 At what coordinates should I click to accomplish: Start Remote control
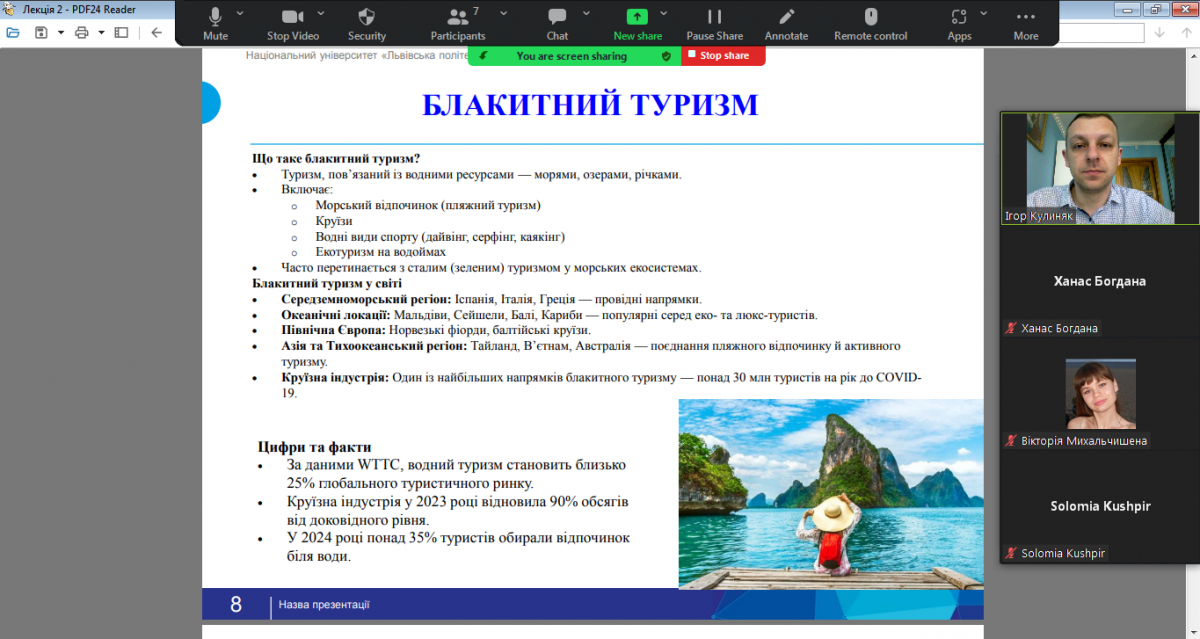pos(870,17)
